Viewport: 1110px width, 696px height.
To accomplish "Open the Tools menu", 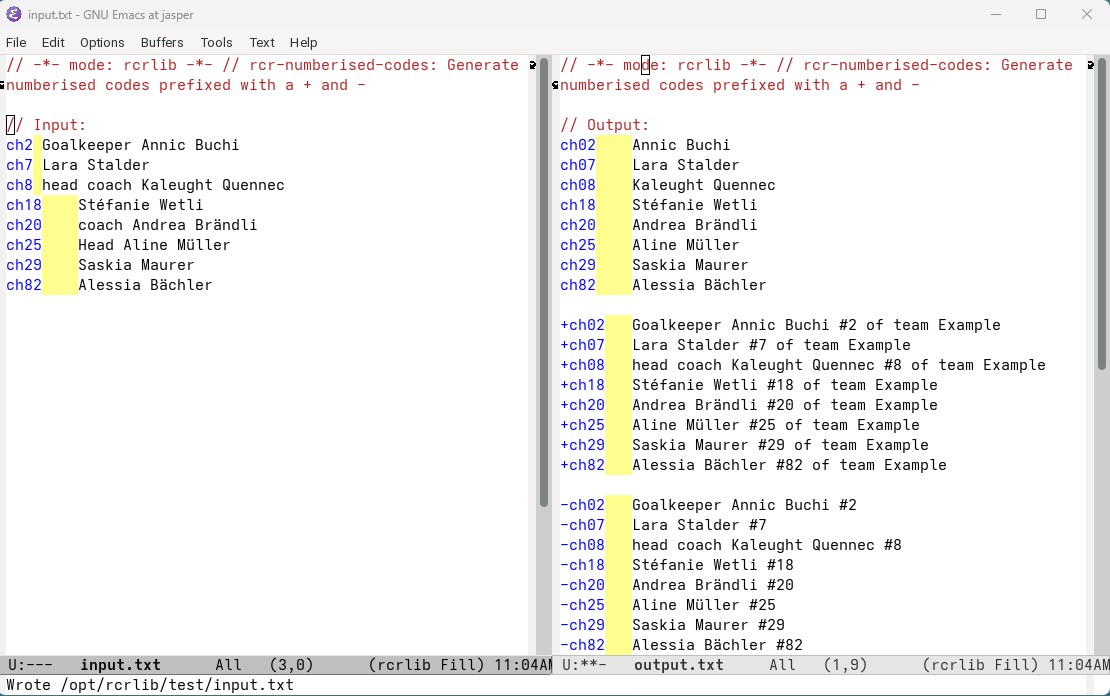I will [x=217, y=42].
